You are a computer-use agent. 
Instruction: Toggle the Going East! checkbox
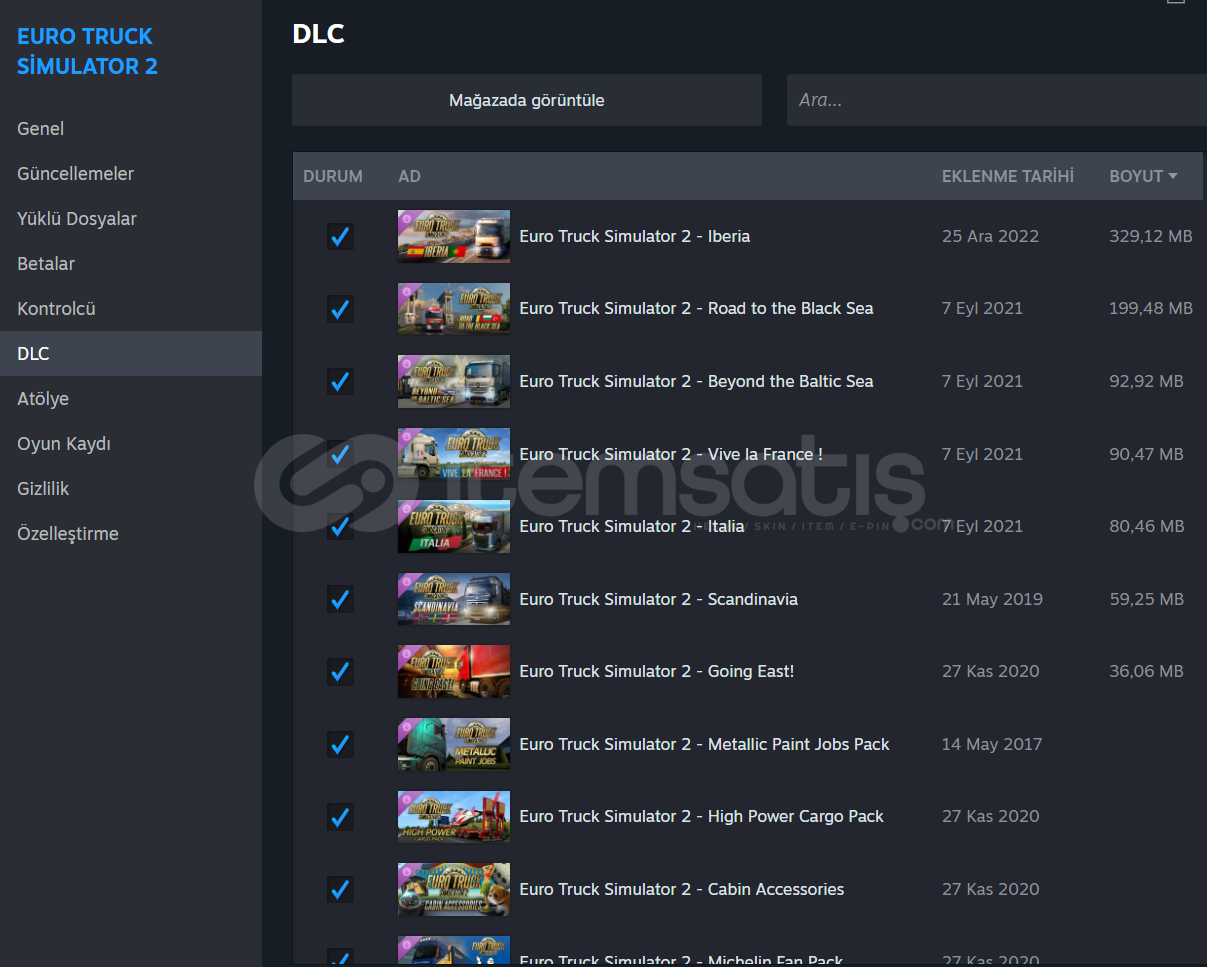coord(340,672)
